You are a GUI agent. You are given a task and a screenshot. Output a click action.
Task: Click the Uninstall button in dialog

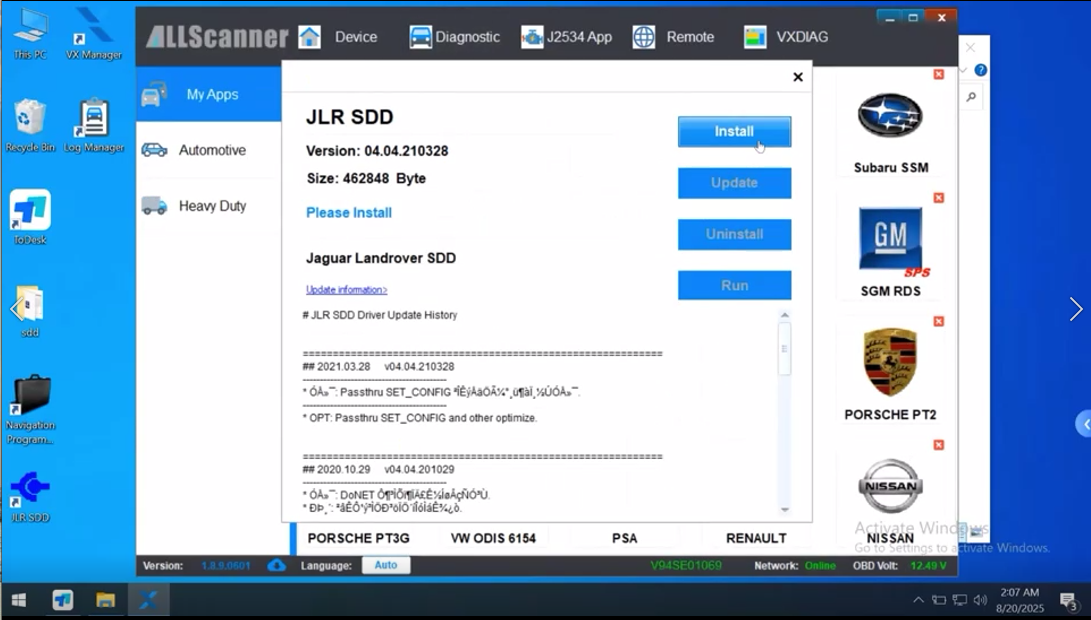tap(734, 235)
